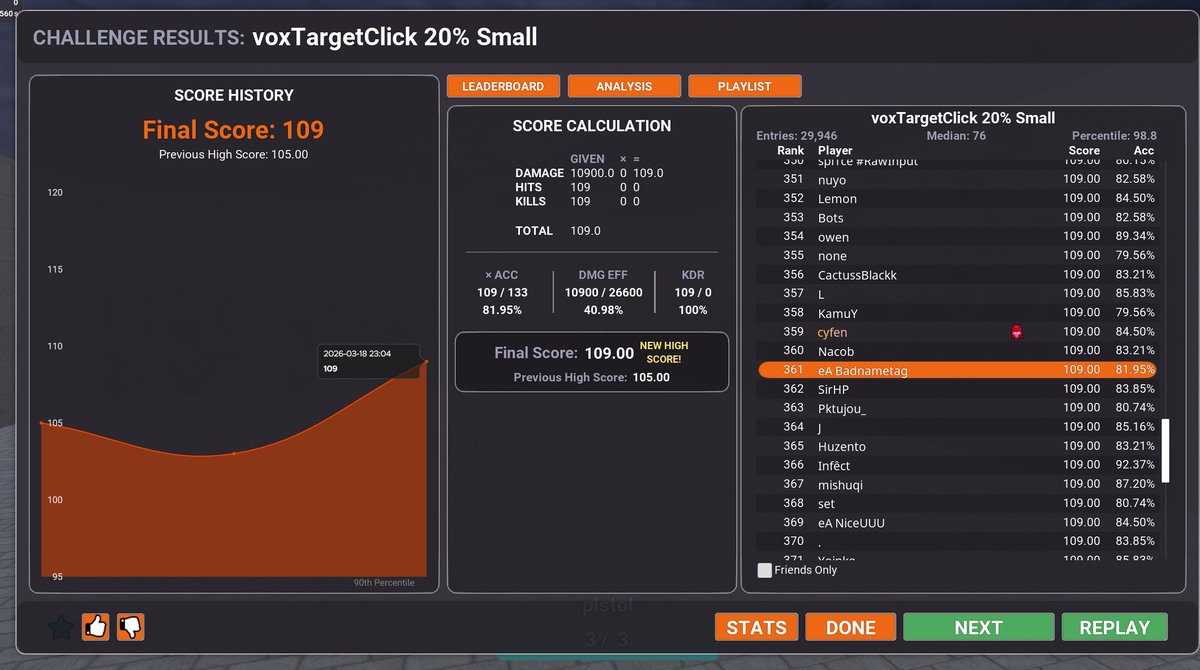
Task: Upvote scenario with the thumbs up icon
Action: tap(95, 627)
